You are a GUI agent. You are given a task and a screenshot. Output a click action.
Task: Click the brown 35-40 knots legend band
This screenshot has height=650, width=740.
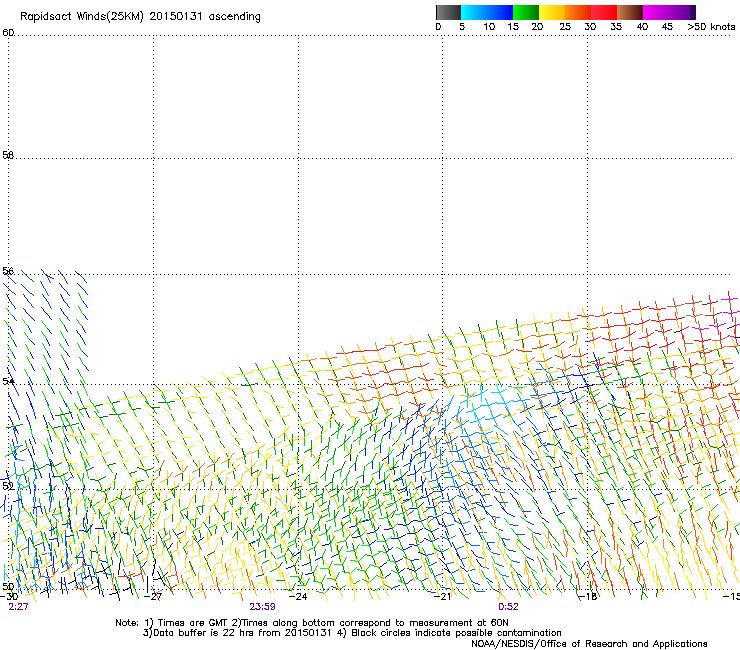point(630,12)
